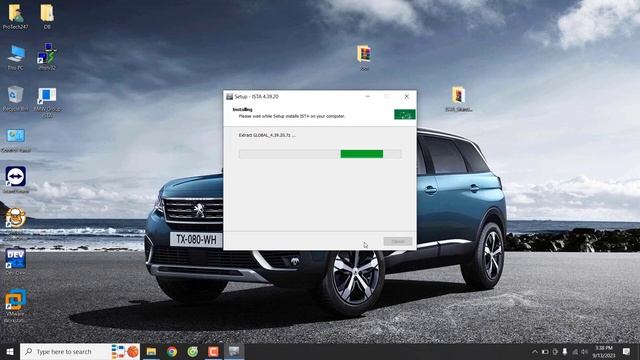
Task: Click the setup icon in installer title bar
Action: tap(229, 97)
